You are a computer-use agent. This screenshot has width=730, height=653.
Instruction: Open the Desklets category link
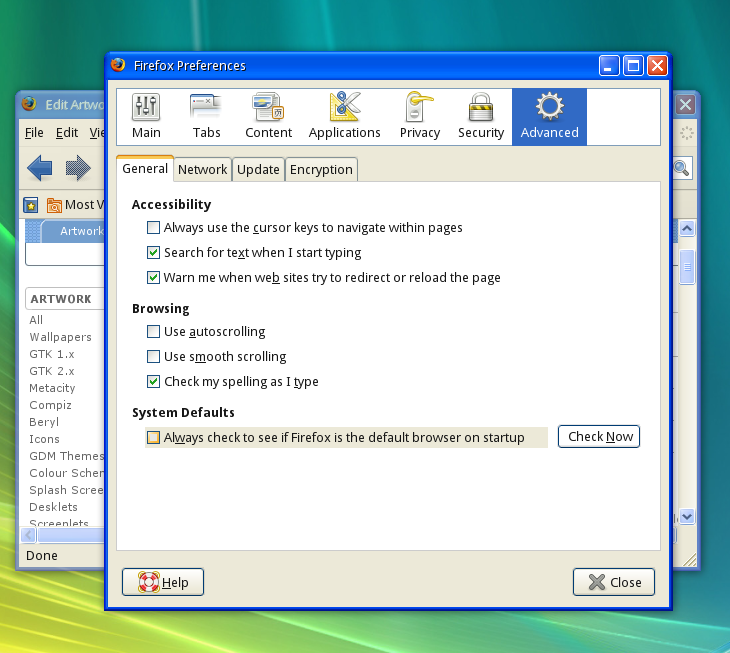53,507
